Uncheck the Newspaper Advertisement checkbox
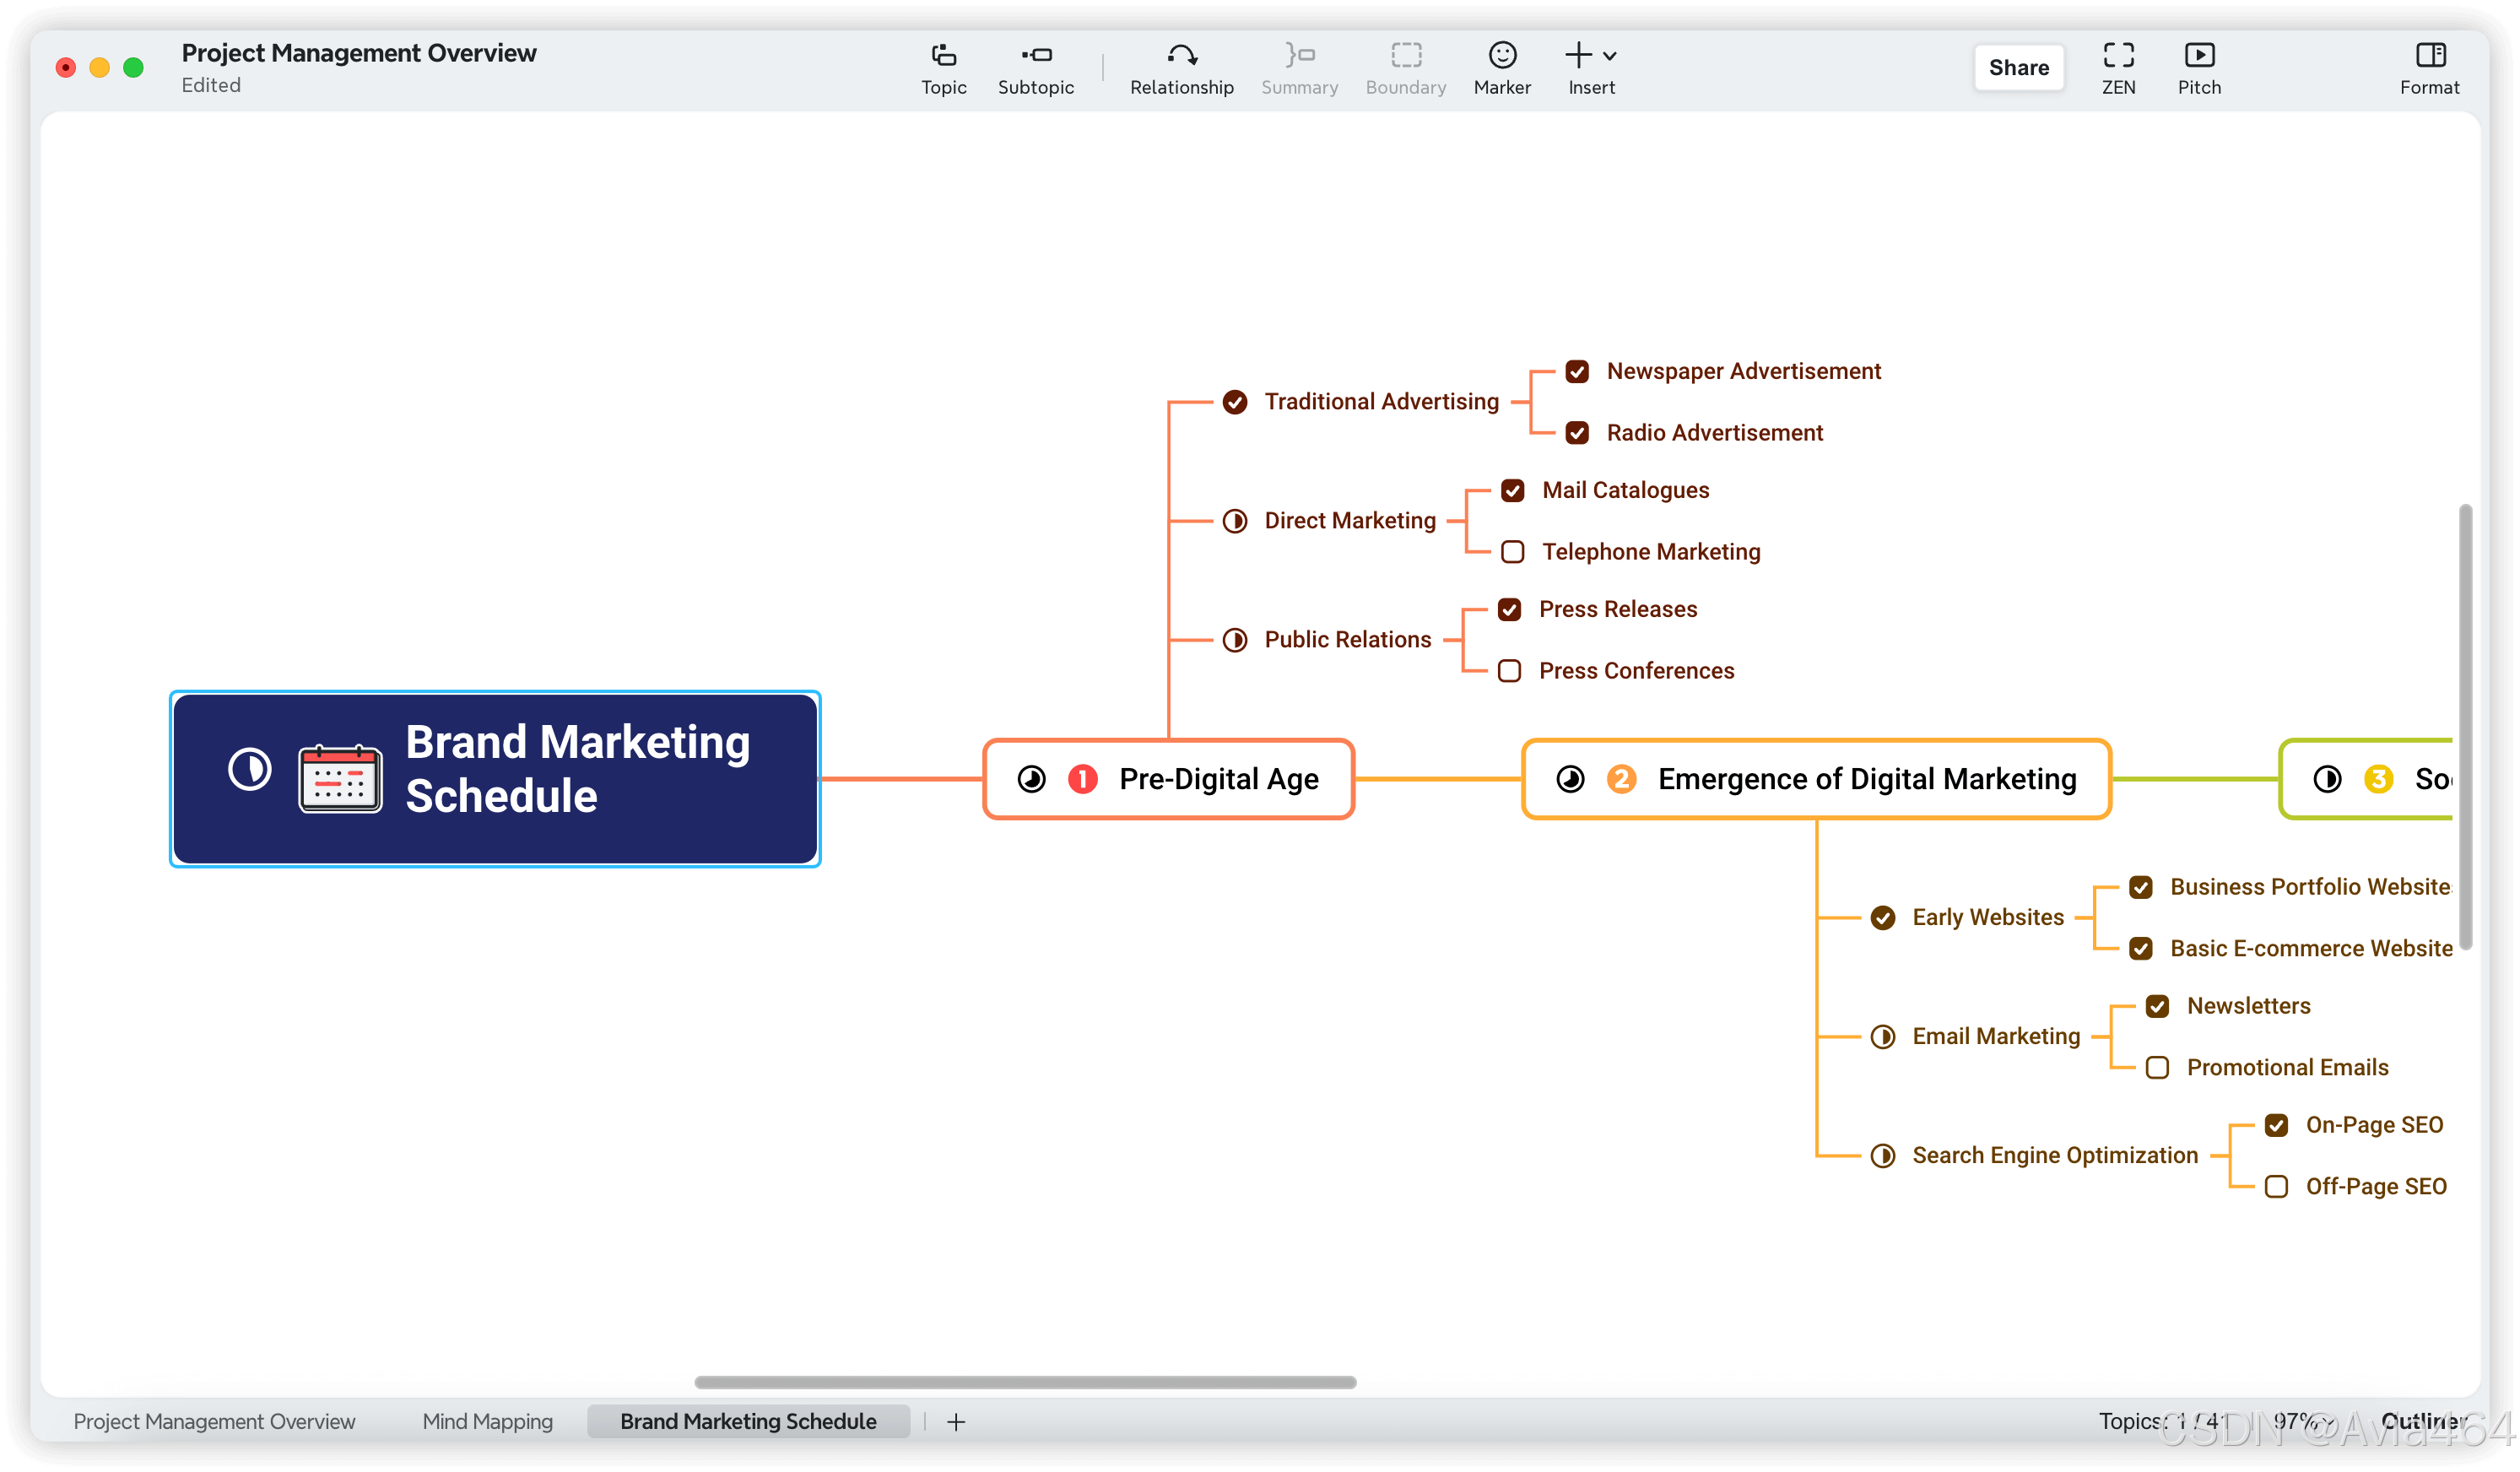The image size is (2520, 1472). pyautogui.click(x=1577, y=372)
